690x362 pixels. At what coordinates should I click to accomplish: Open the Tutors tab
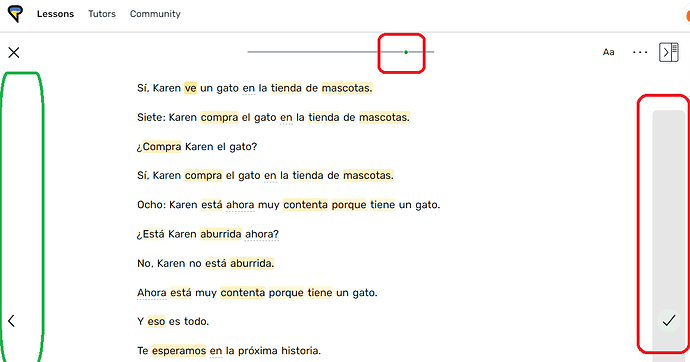[102, 14]
